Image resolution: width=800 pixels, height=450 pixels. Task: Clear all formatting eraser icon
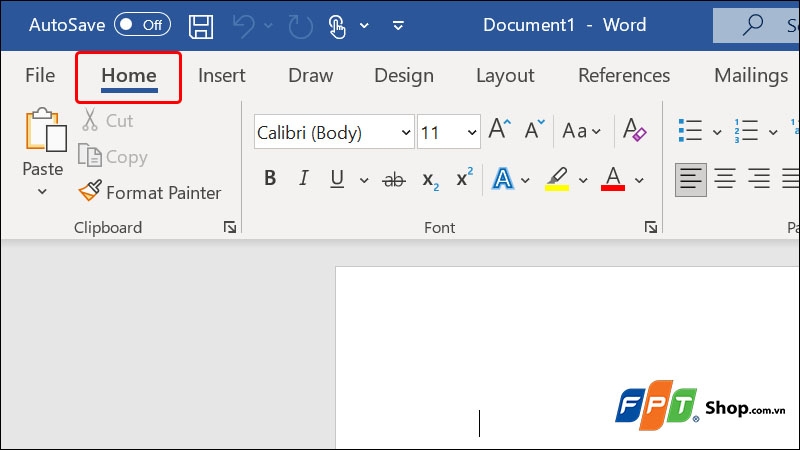click(635, 131)
